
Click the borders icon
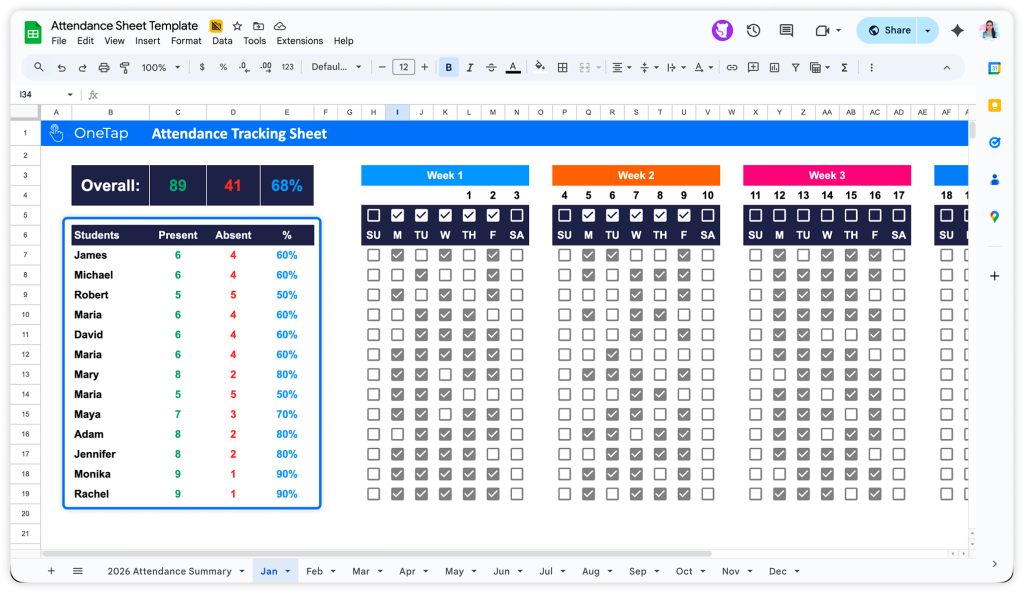(562, 67)
